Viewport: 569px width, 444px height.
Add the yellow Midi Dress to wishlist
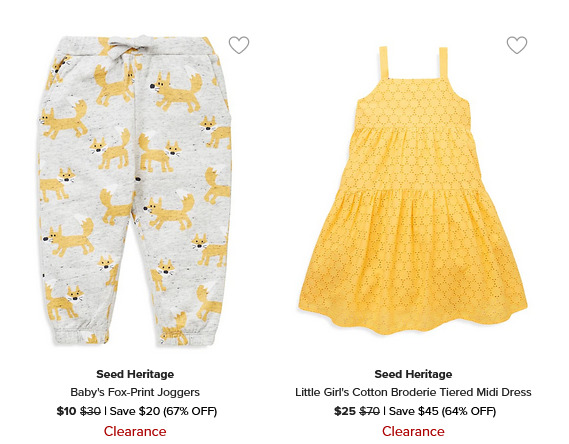pyautogui.click(x=517, y=45)
